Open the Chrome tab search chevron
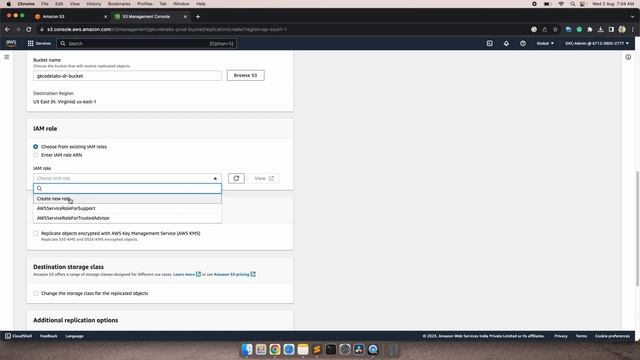This screenshot has height=360, width=640. pos(632,17)
